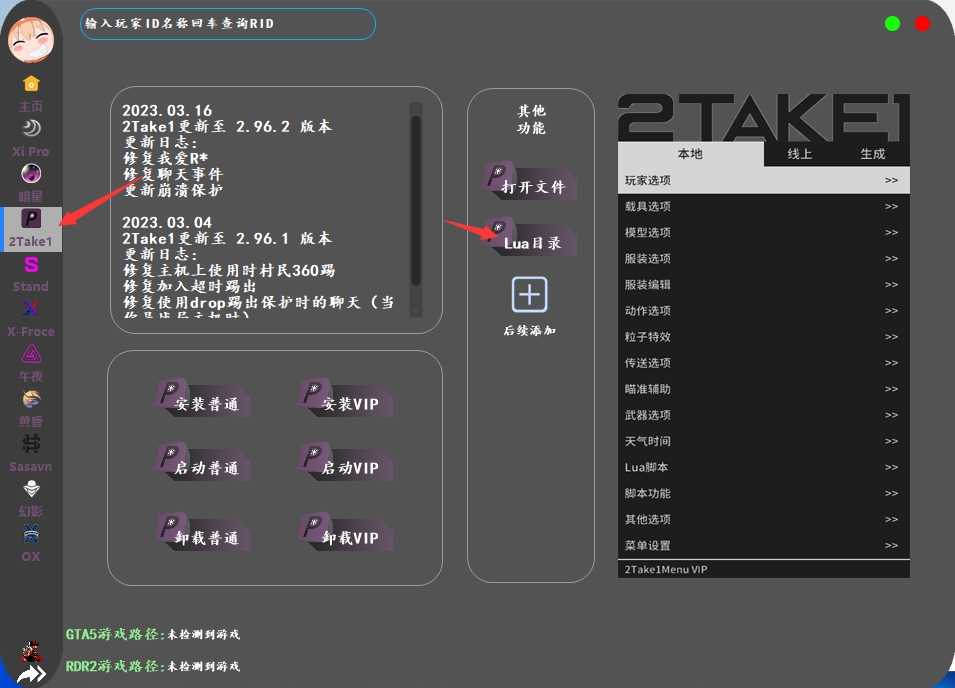The height and width of the screenshot is (688, 955).
Task: Select the 暗星 sidebar icon
Action: coord(31,173)
